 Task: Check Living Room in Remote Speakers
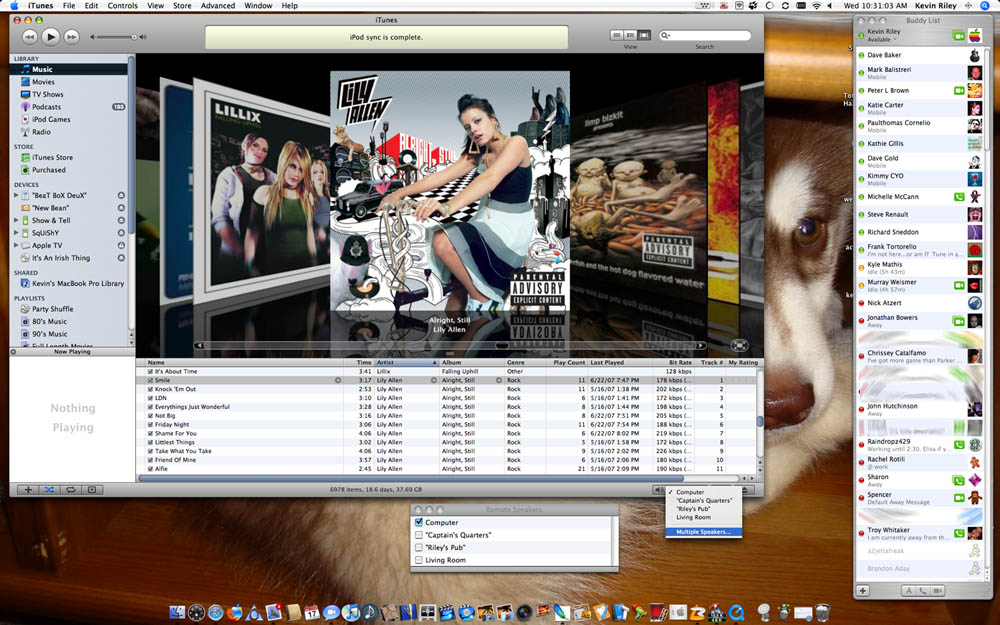pos(419,560)
